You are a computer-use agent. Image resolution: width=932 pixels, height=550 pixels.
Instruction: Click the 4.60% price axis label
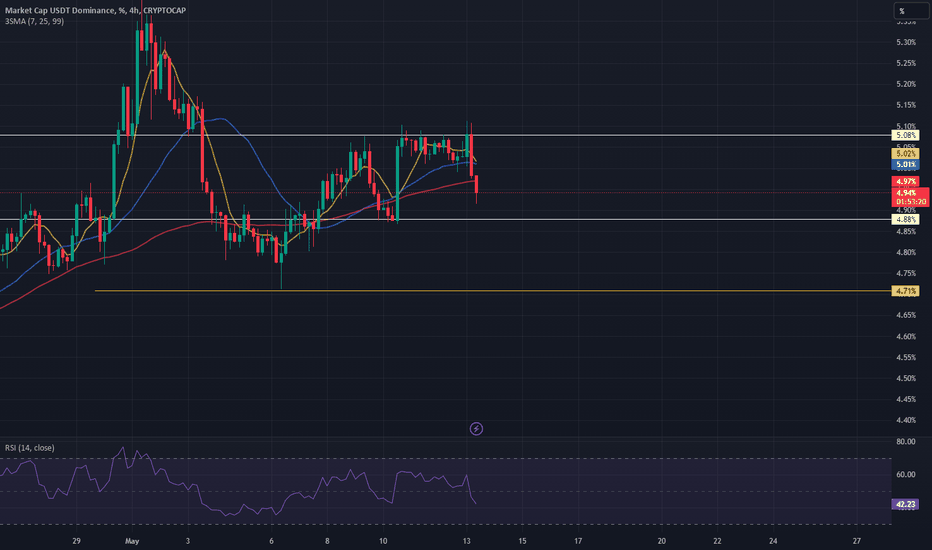coord(906,336)
